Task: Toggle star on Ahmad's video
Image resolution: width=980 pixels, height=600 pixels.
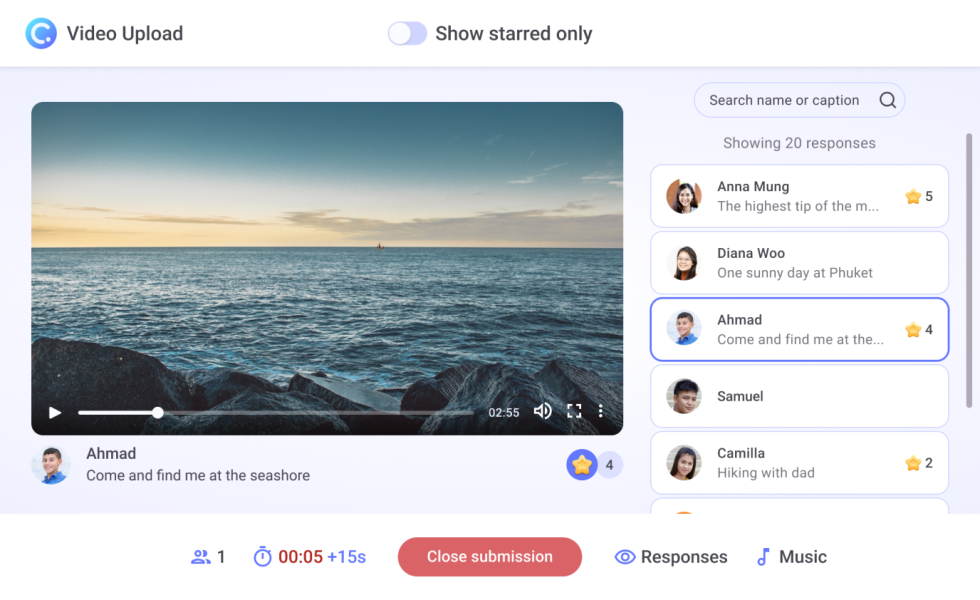Action: point(582,465)
